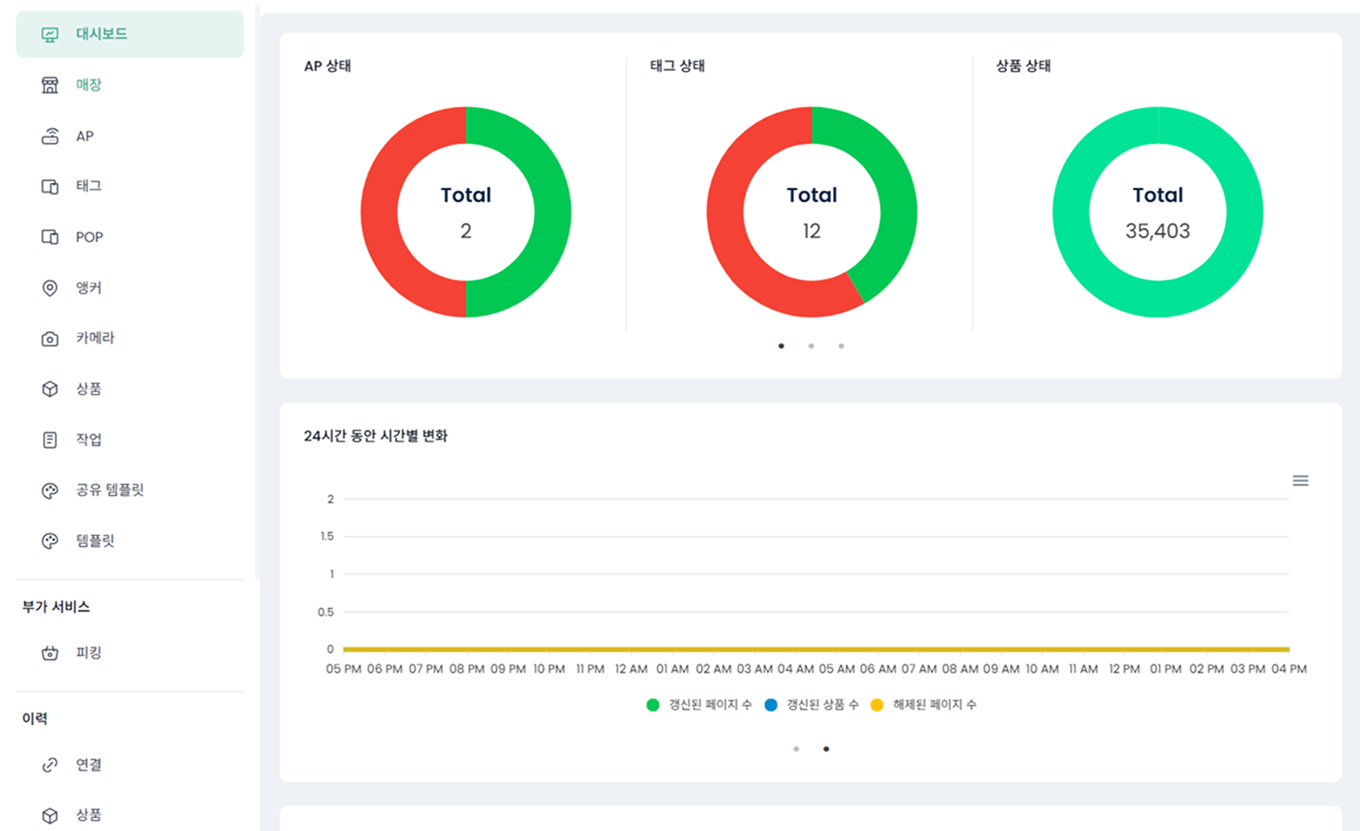1360x831 pixels.
Task: Click the box icon beside 상품 above 작업
Action: click(50, 389)
